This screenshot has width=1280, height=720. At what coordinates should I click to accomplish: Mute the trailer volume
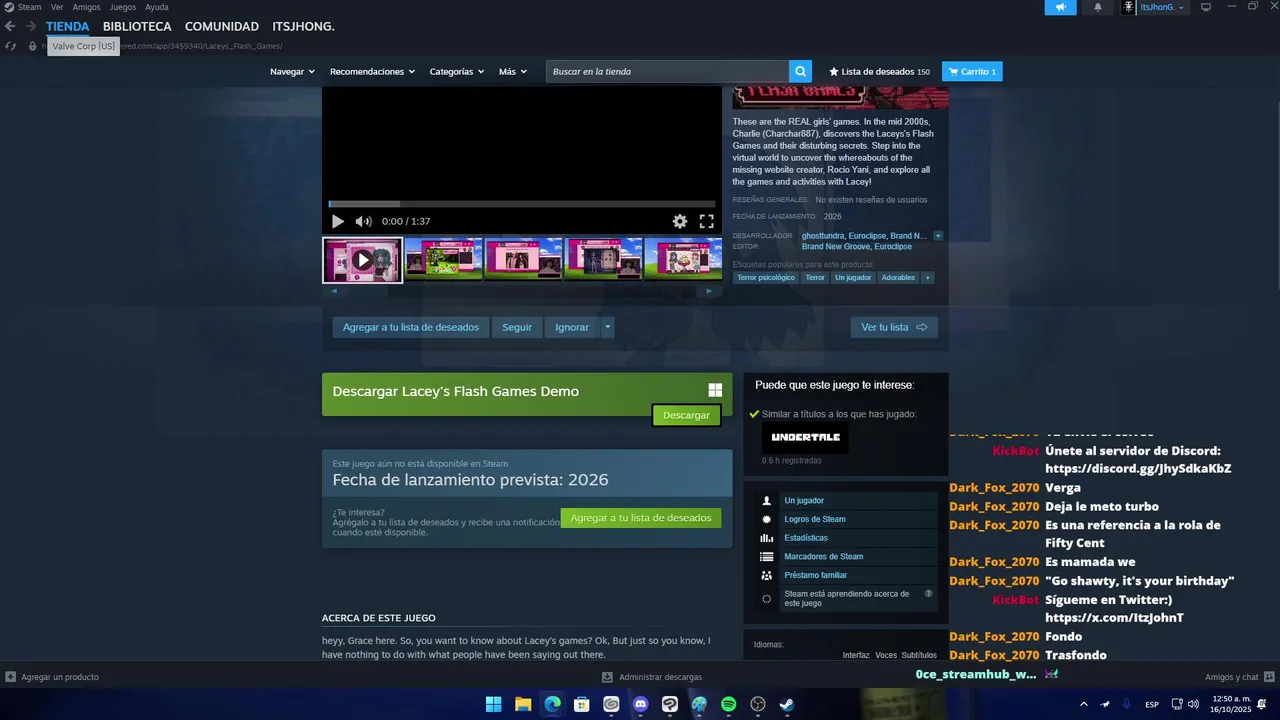coord(363,221)
